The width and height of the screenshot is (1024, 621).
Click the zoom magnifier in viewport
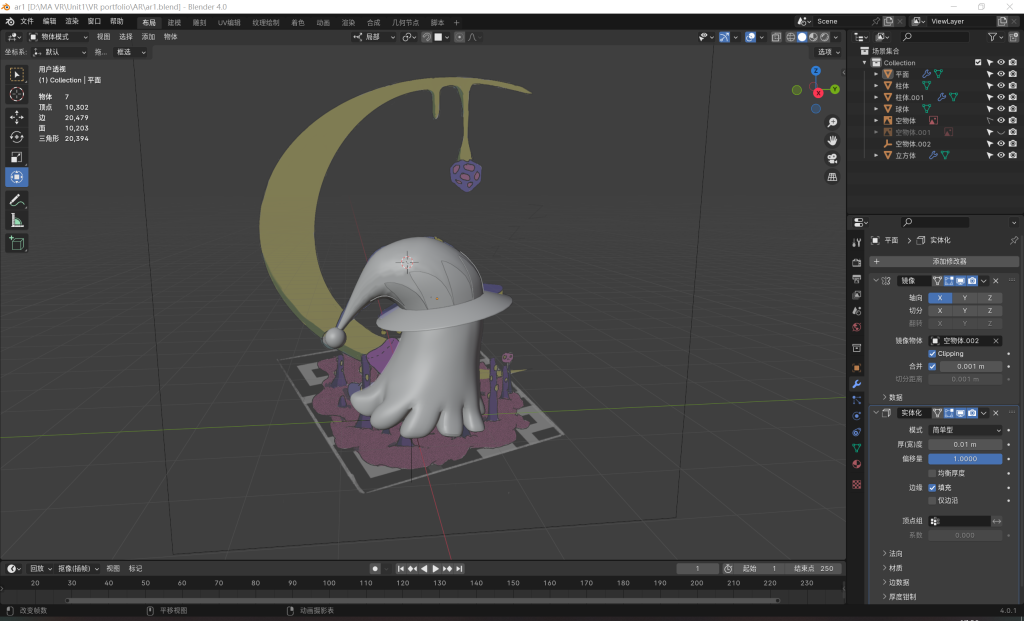(x=832, y=123)
